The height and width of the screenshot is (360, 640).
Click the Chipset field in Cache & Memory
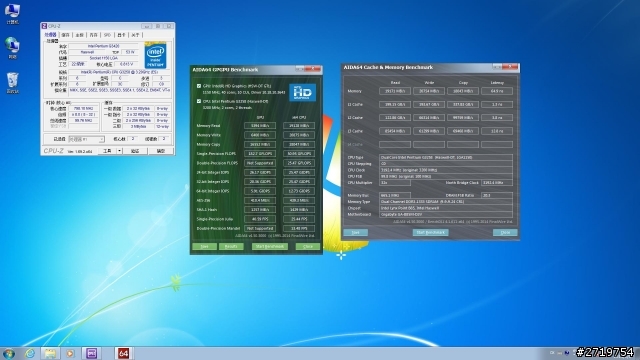pyautogui.click(x=446, y=208)
